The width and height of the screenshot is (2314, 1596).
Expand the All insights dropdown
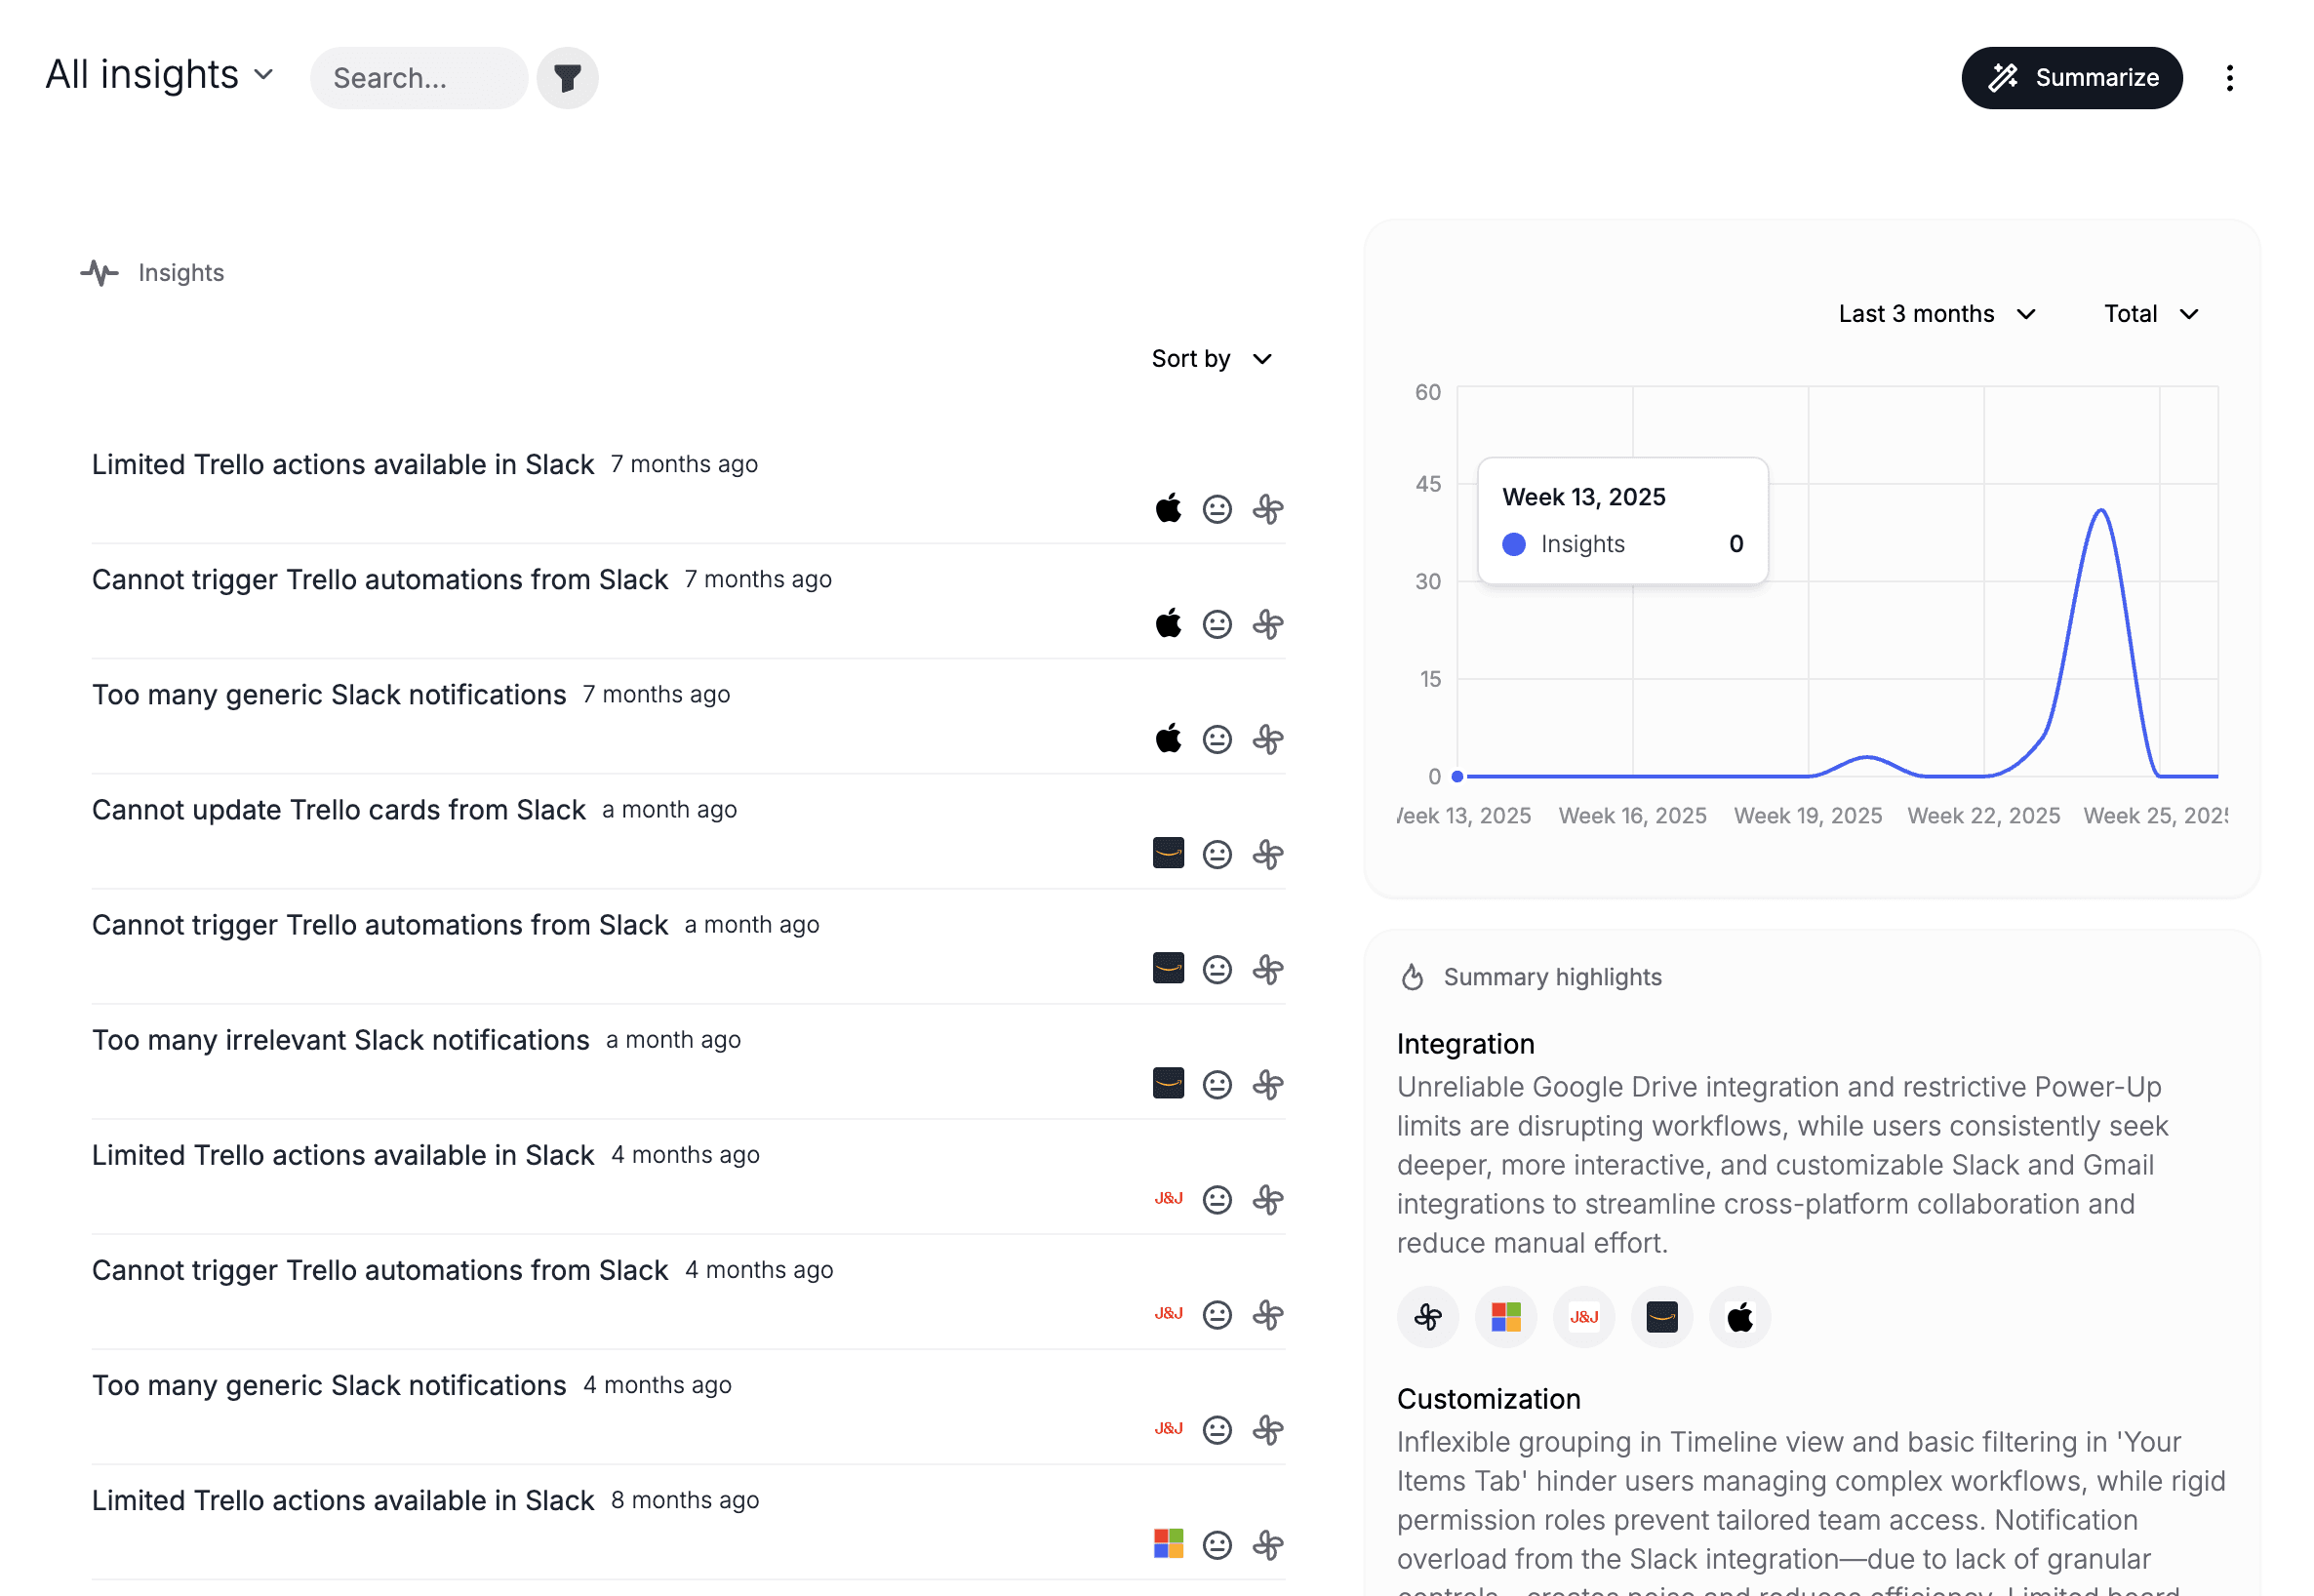pyautogui.click(x=160, y=75)
